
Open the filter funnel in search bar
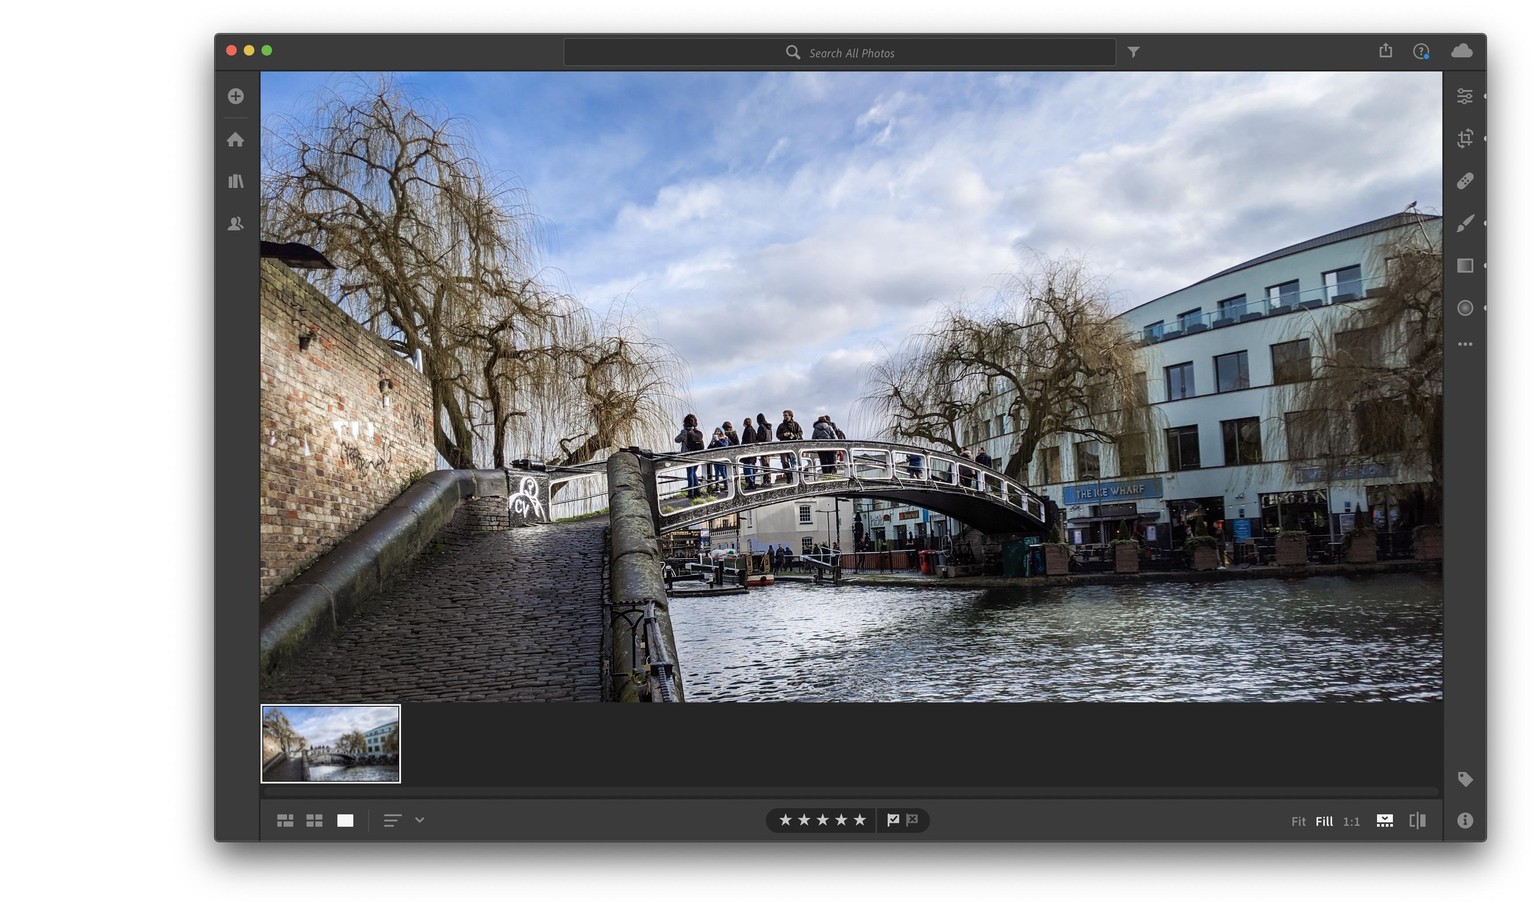click(x=1133, y=52)
